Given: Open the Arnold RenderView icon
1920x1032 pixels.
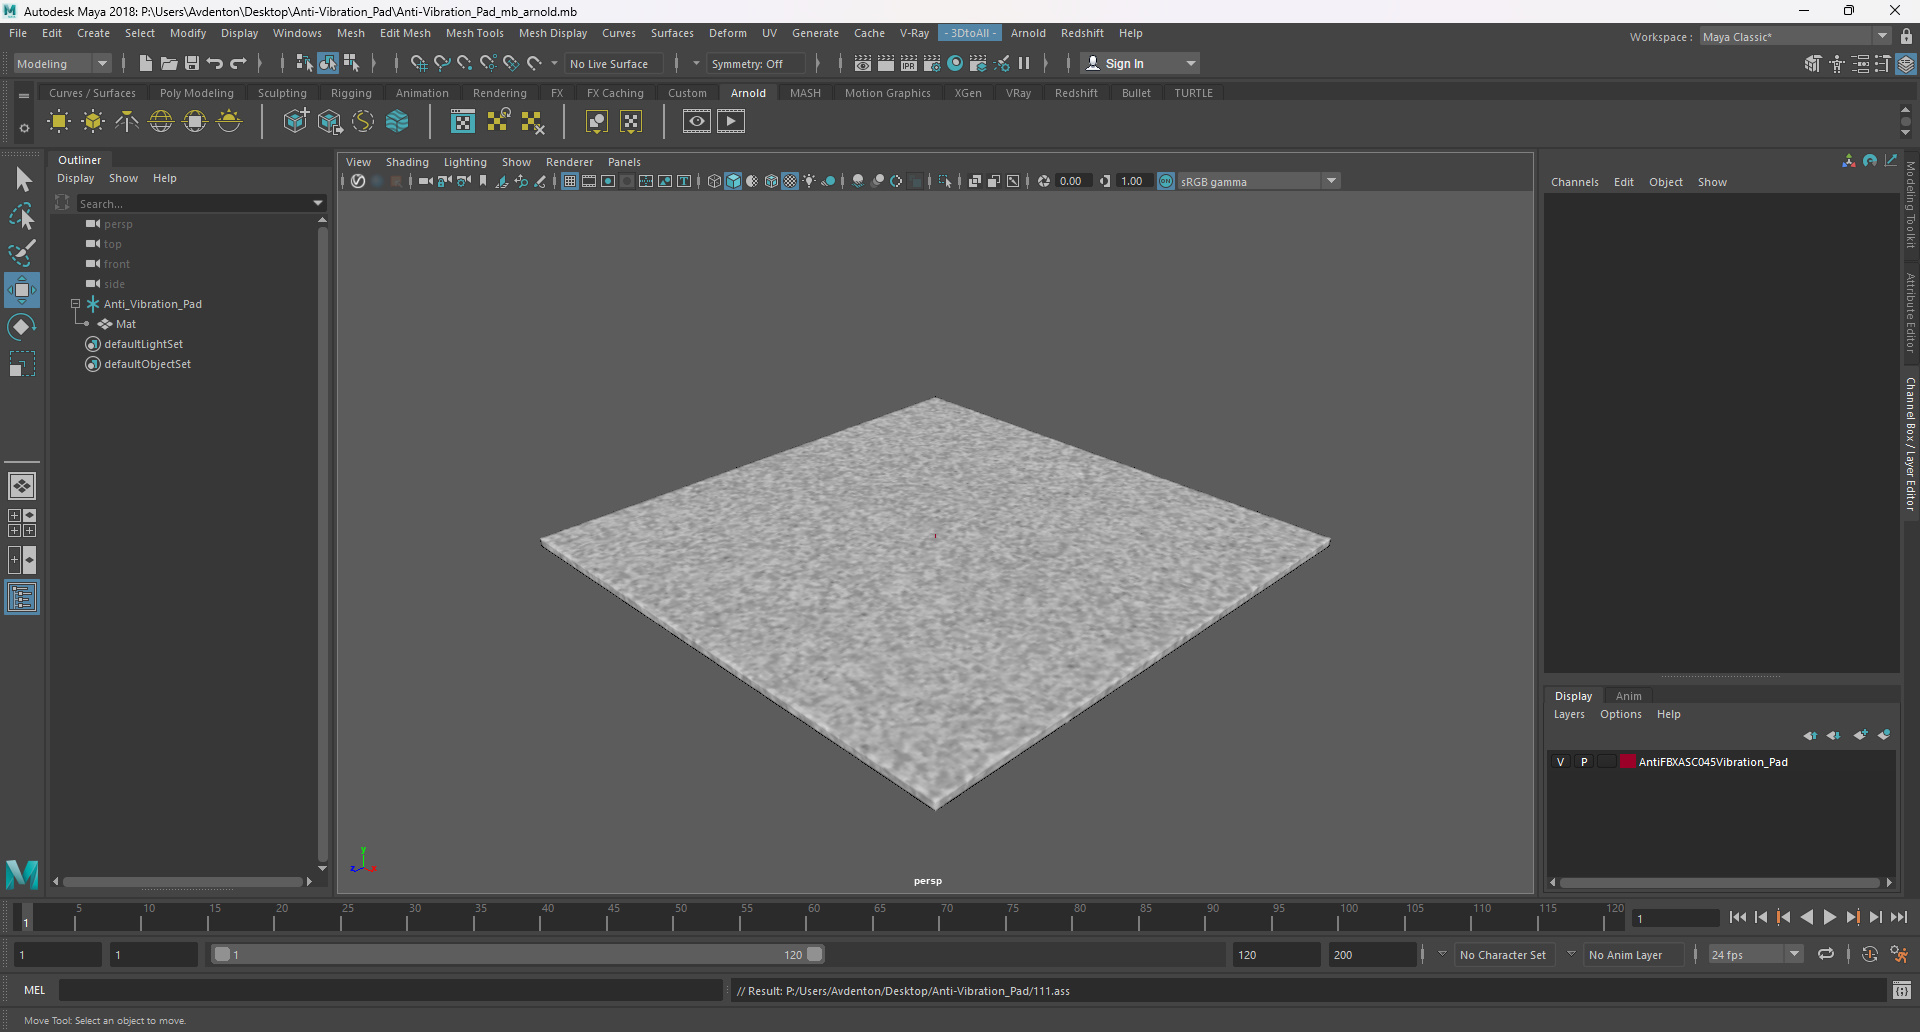Looking at the screenshot, I should tap(697, 122).
